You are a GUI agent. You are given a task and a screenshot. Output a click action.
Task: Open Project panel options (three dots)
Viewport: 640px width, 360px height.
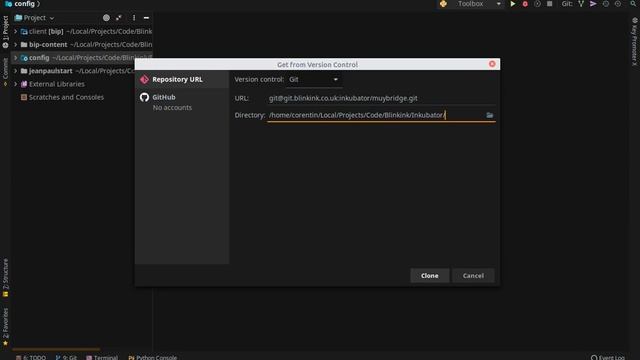click(x=133, y=18)
